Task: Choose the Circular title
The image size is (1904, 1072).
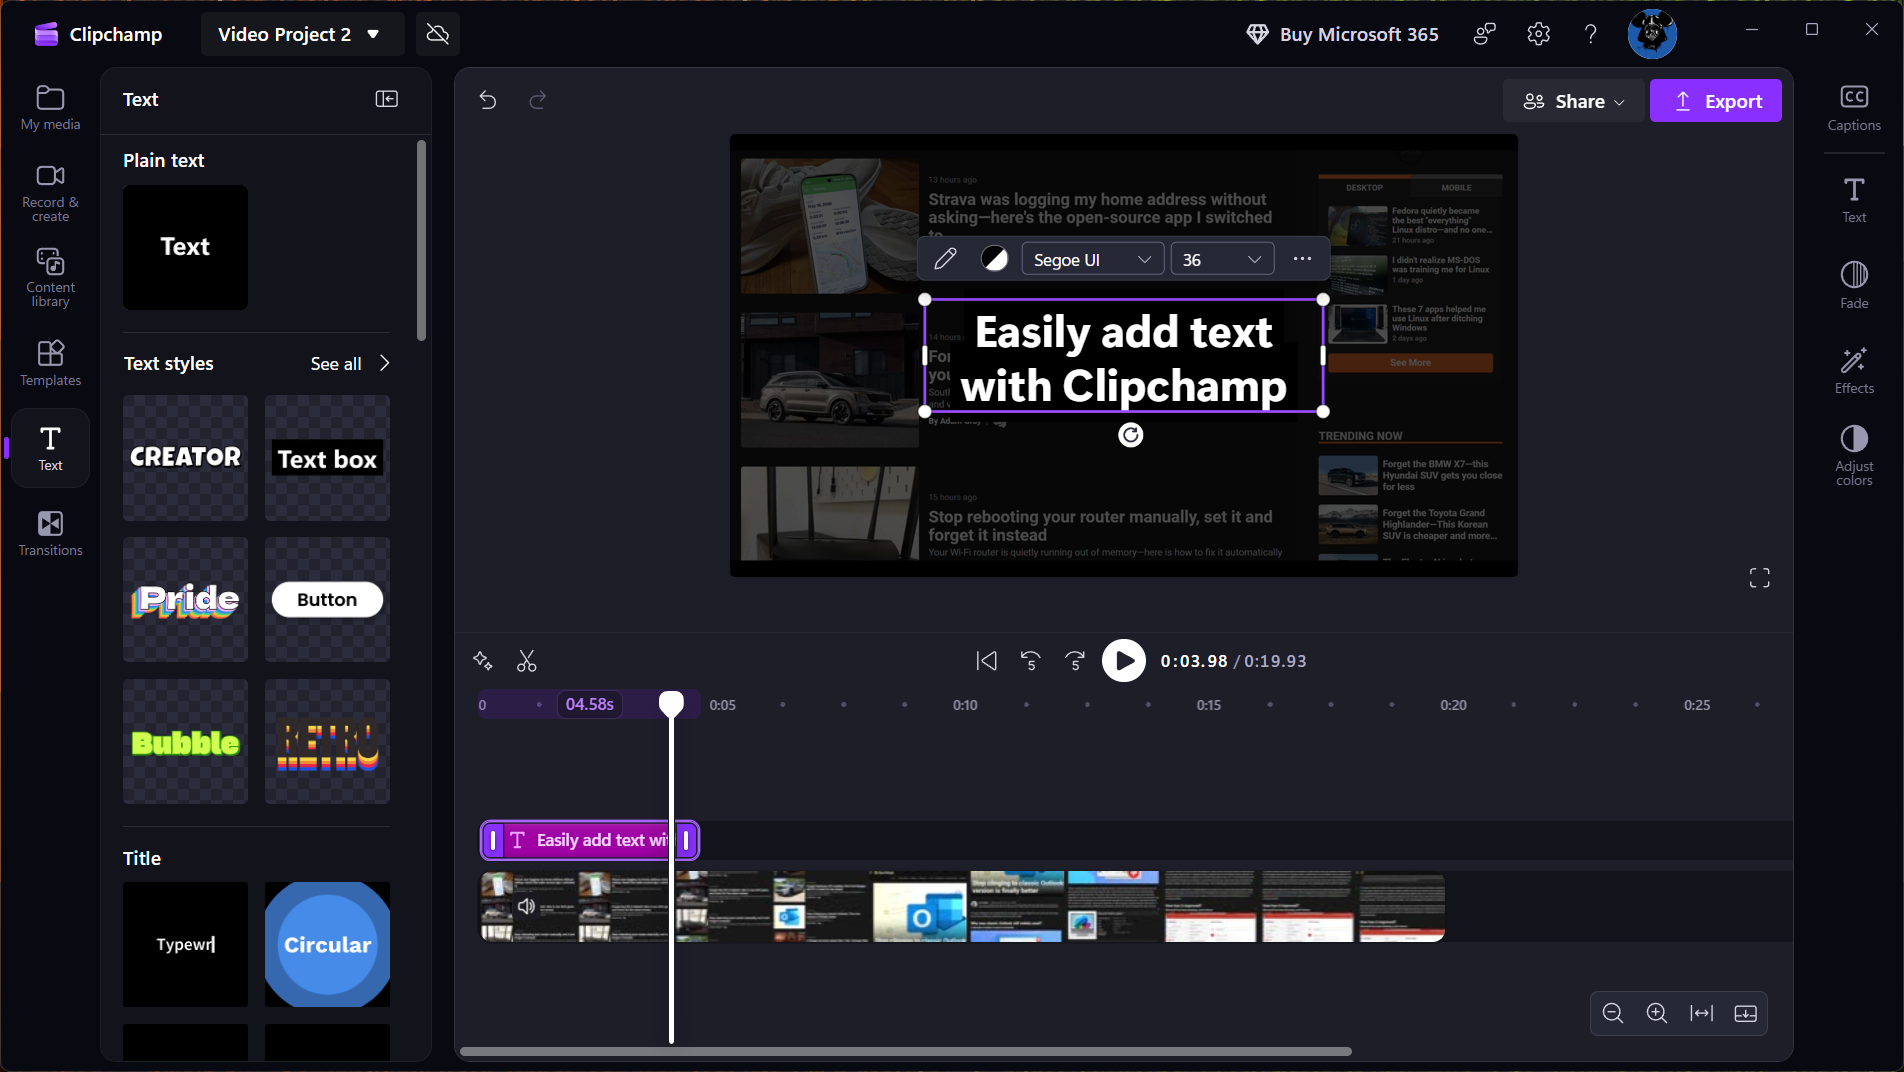Action: [327, 944]
